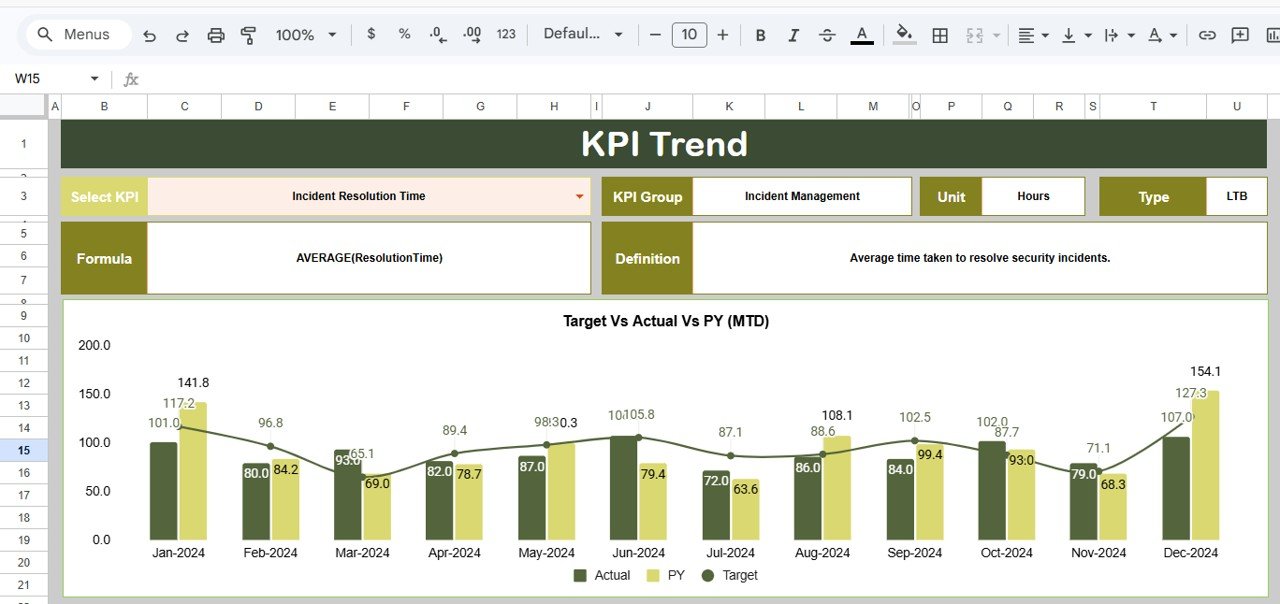Toggle strikethrough formatting
Screen dimensions: 1280x604
click(x=827, y=34)
